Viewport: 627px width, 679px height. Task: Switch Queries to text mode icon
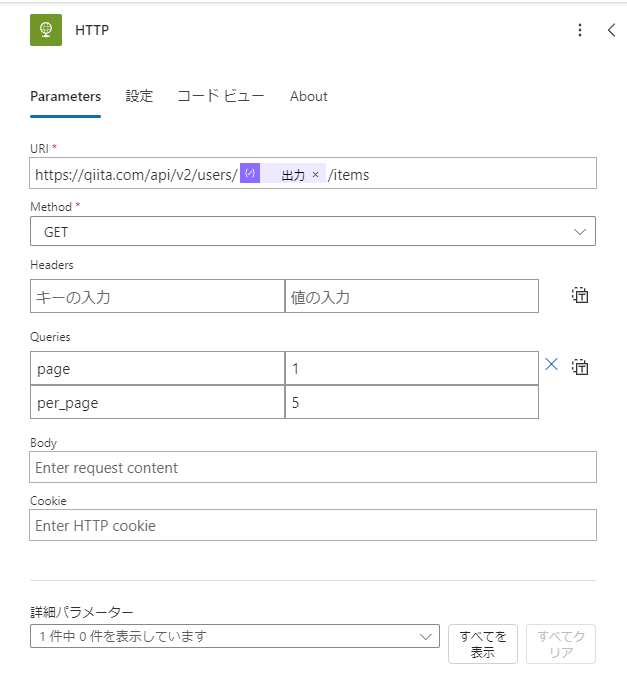(580, 367)
